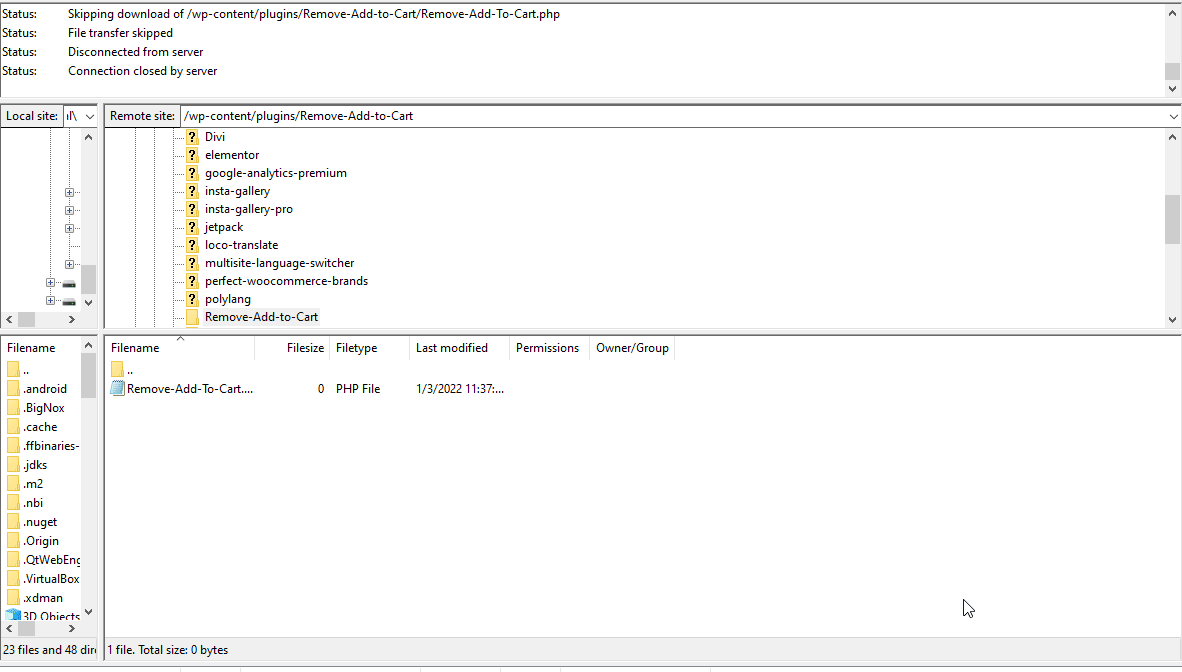Click the unknown-folder icon next to elementor
Screen dimensions: 1182x672
coord(192,155)
